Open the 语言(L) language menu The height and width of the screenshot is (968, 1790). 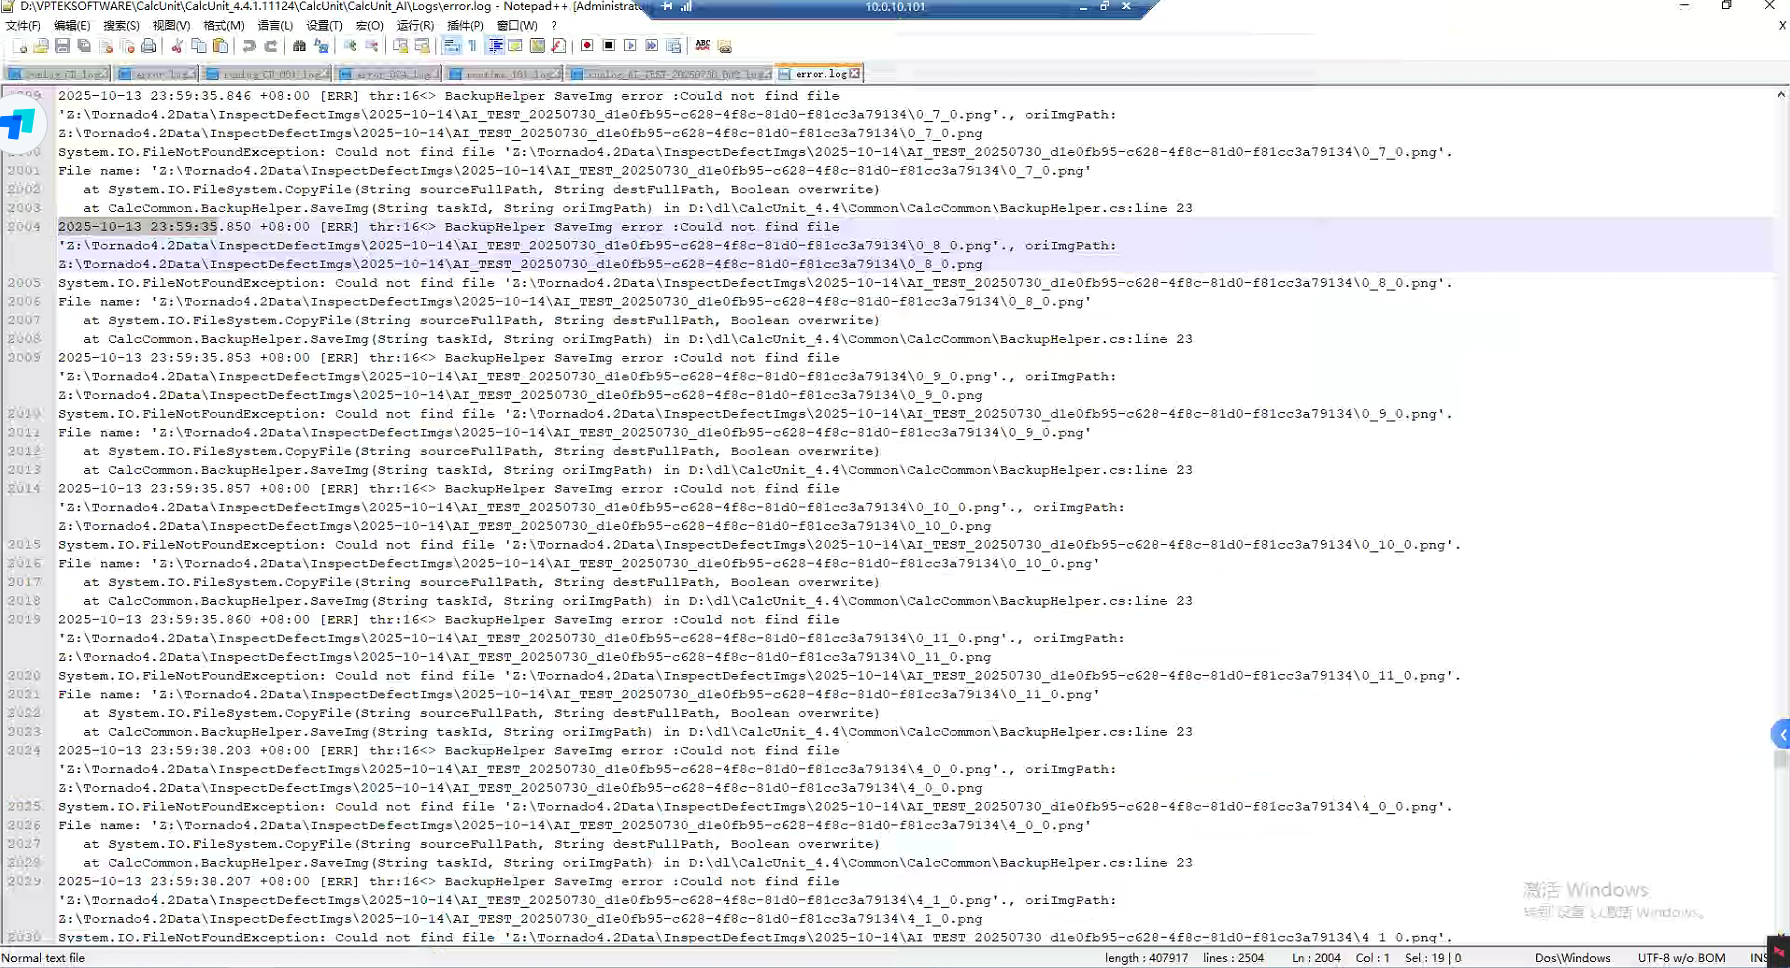[x=275, y=26]
